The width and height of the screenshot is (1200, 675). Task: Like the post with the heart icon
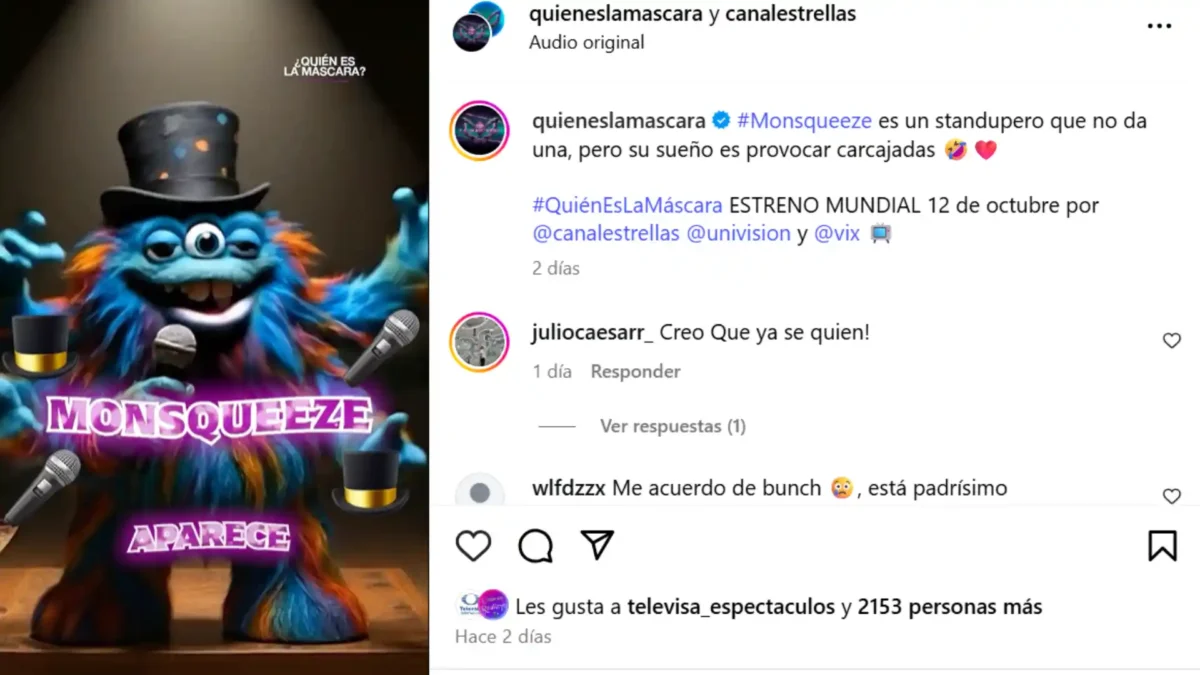pos(473,545)
